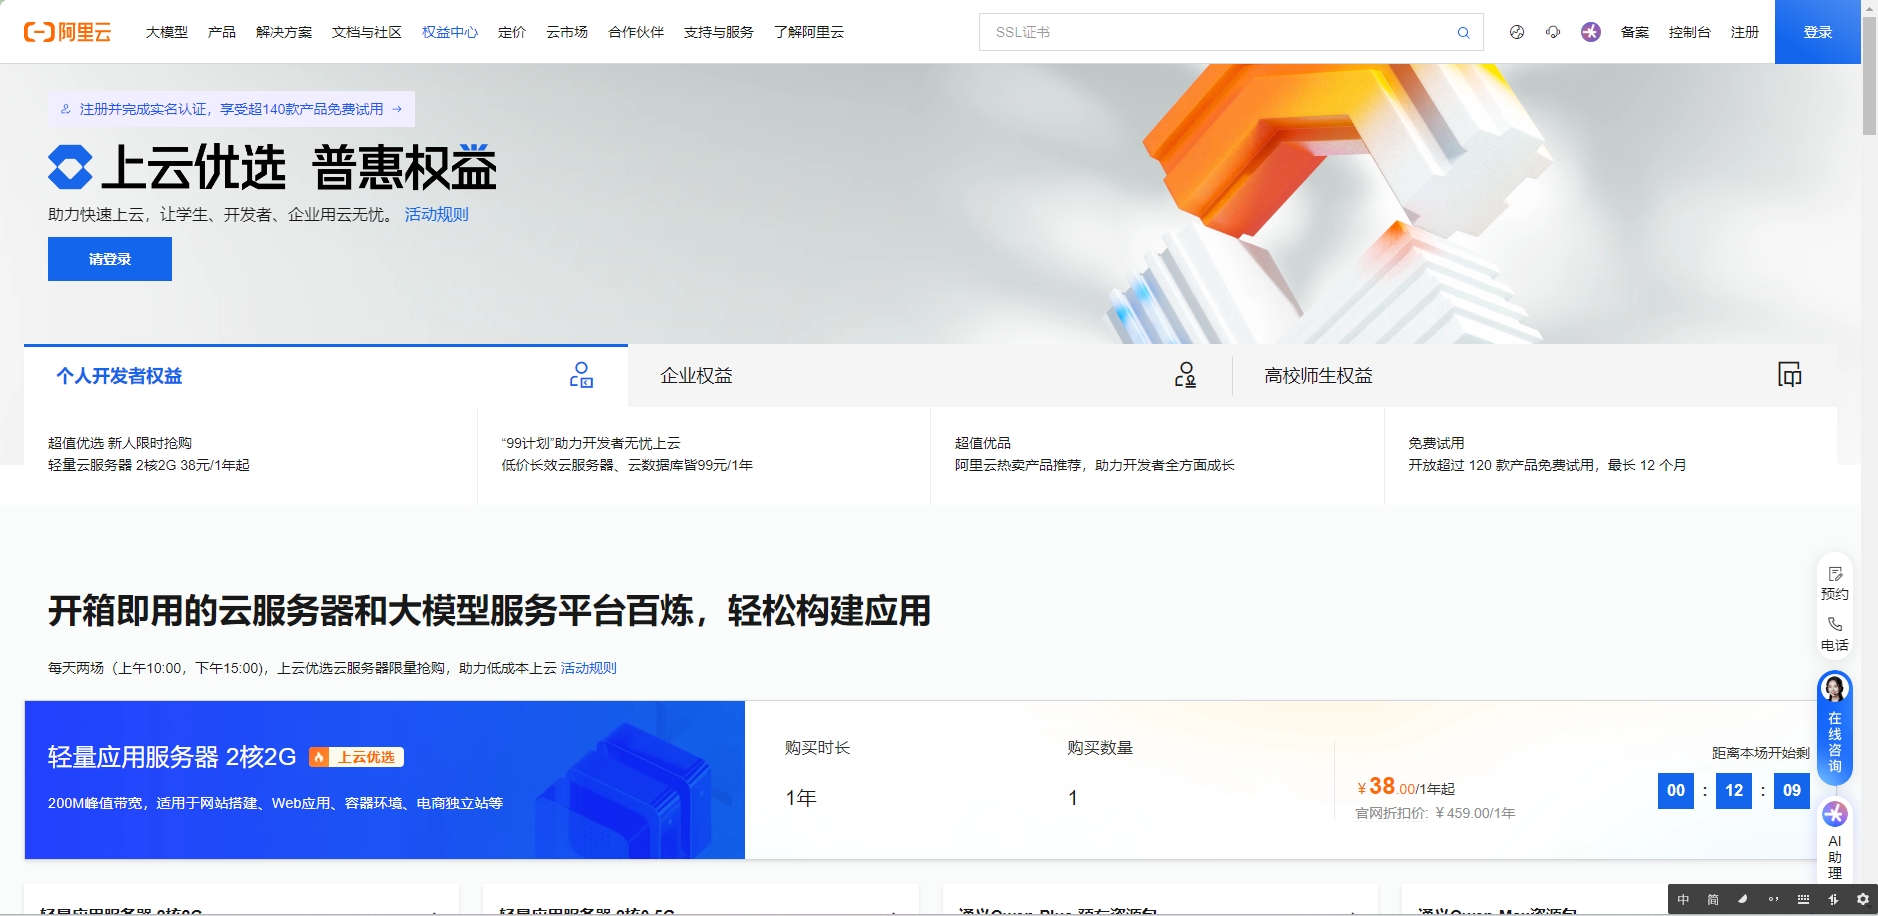Open the IME soft keyboard icon
Viewport: 1878px width, 916px height.
point(1803,899)
